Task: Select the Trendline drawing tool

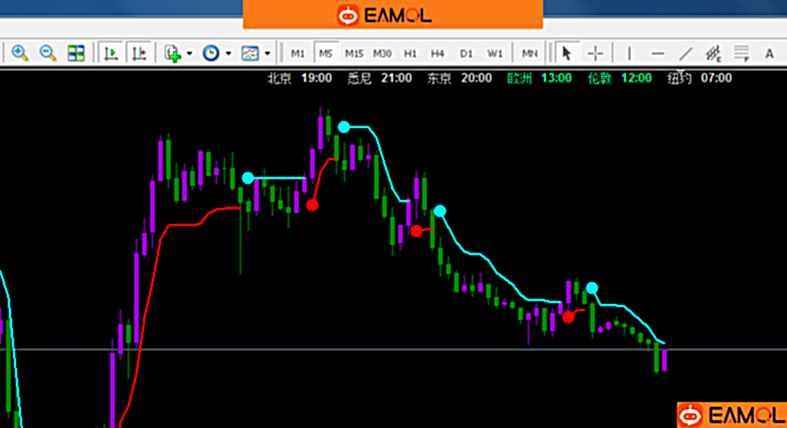Action: (686, 53)
